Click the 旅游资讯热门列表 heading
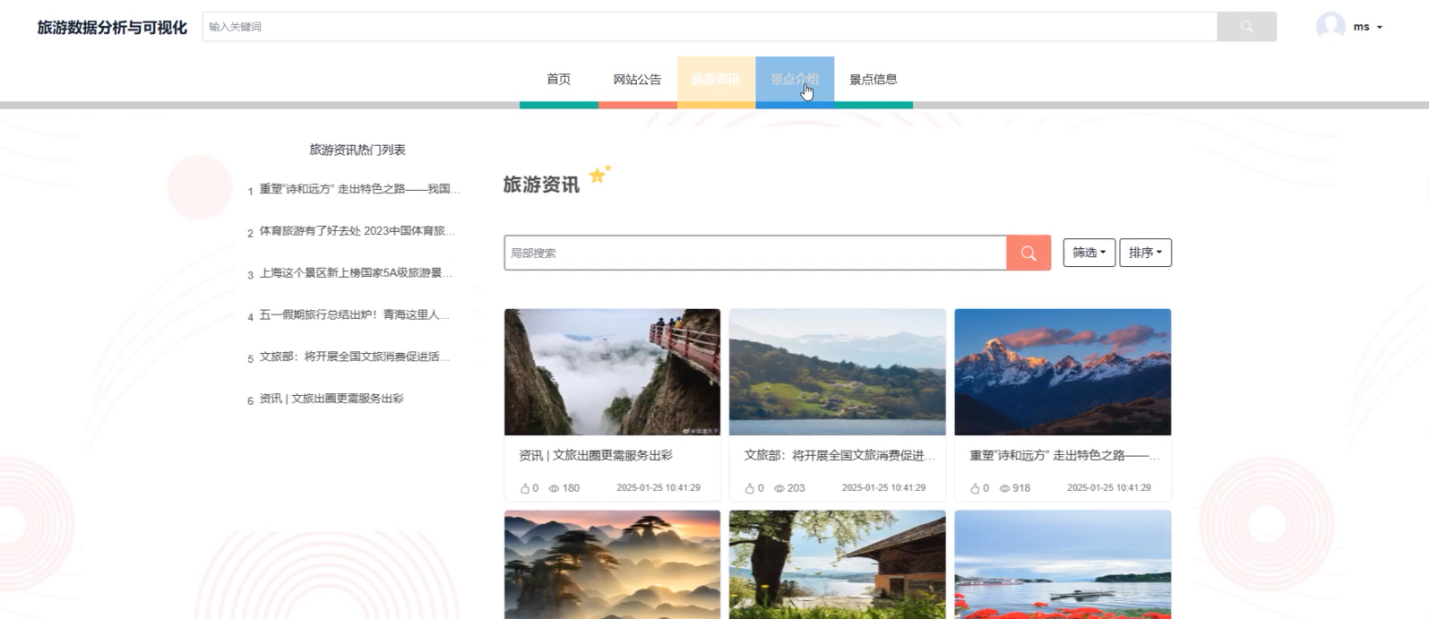The height and width of the screenshot is (619, 1429). point(357,150)
